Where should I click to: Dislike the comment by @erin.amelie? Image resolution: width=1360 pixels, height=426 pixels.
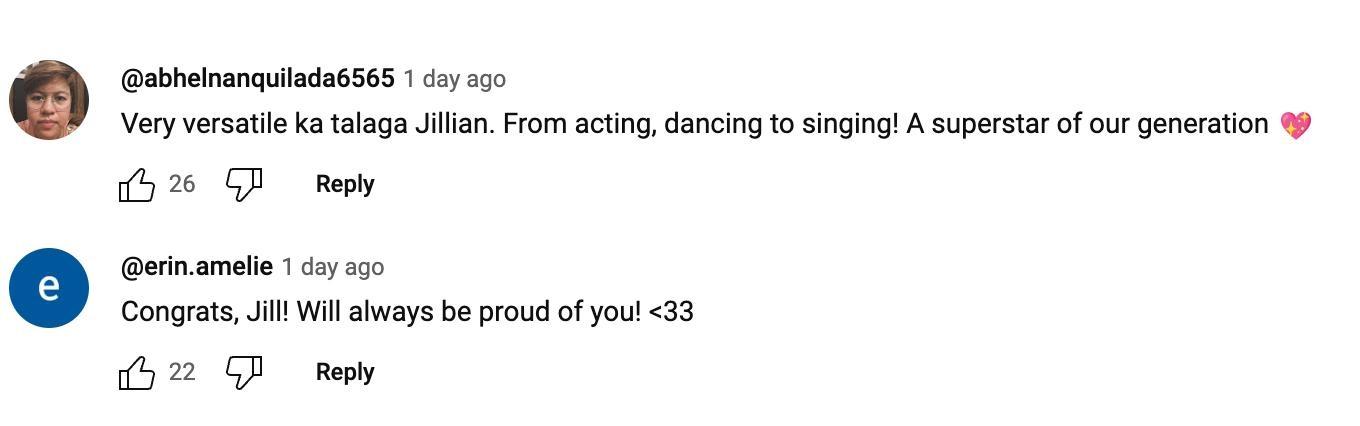(x=243, y=373)
